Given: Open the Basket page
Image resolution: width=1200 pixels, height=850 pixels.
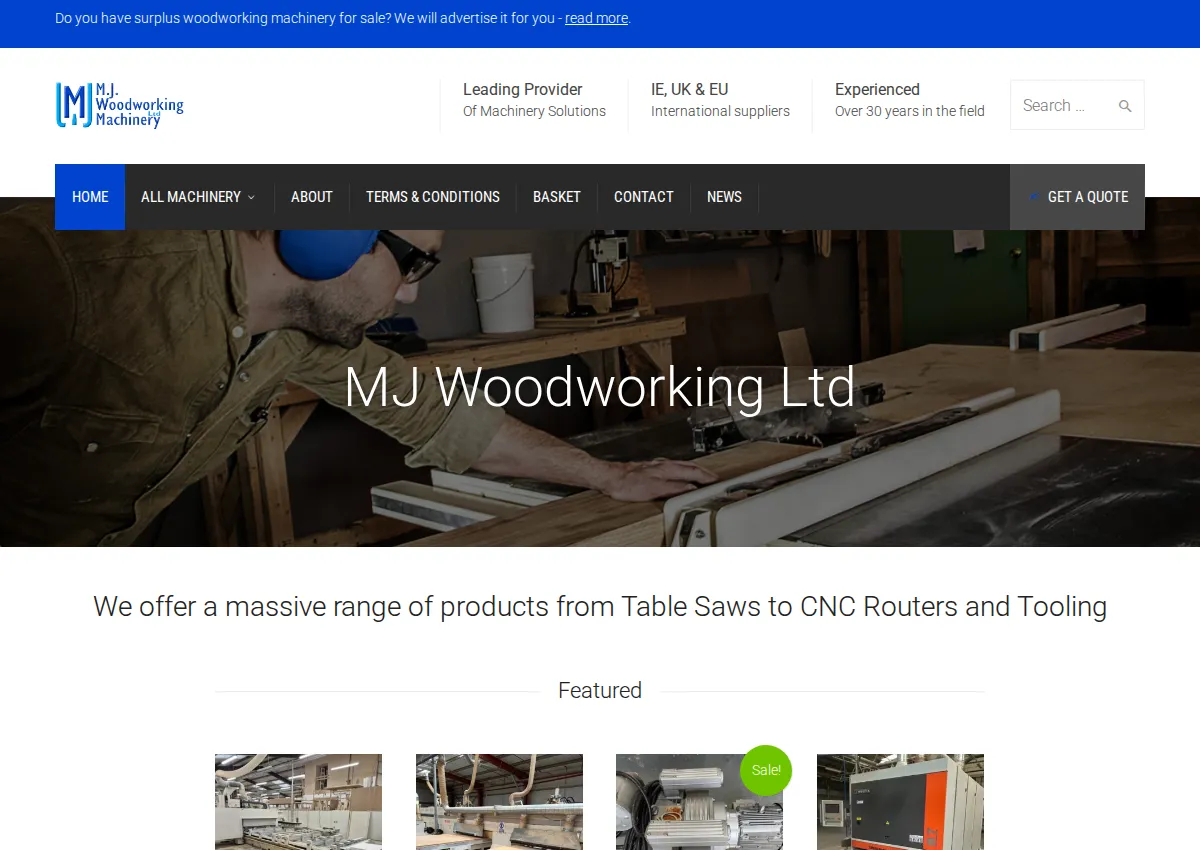Looking at the screenshot, I should coord(557,197).
